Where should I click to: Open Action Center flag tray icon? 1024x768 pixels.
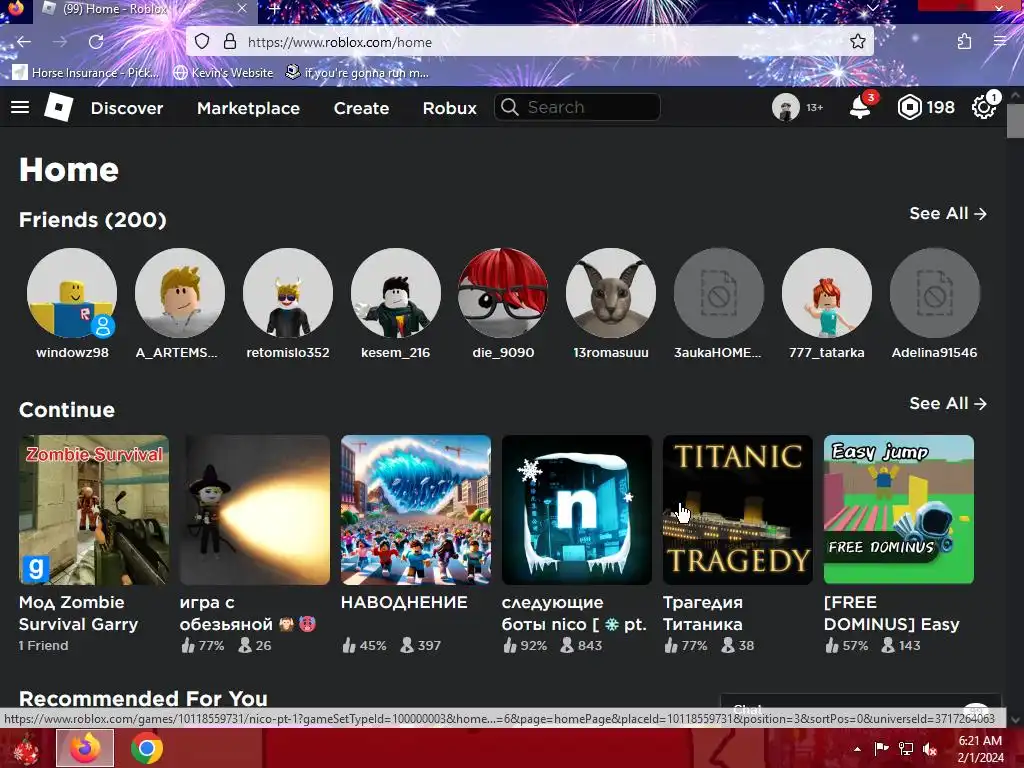pos(882,749)
